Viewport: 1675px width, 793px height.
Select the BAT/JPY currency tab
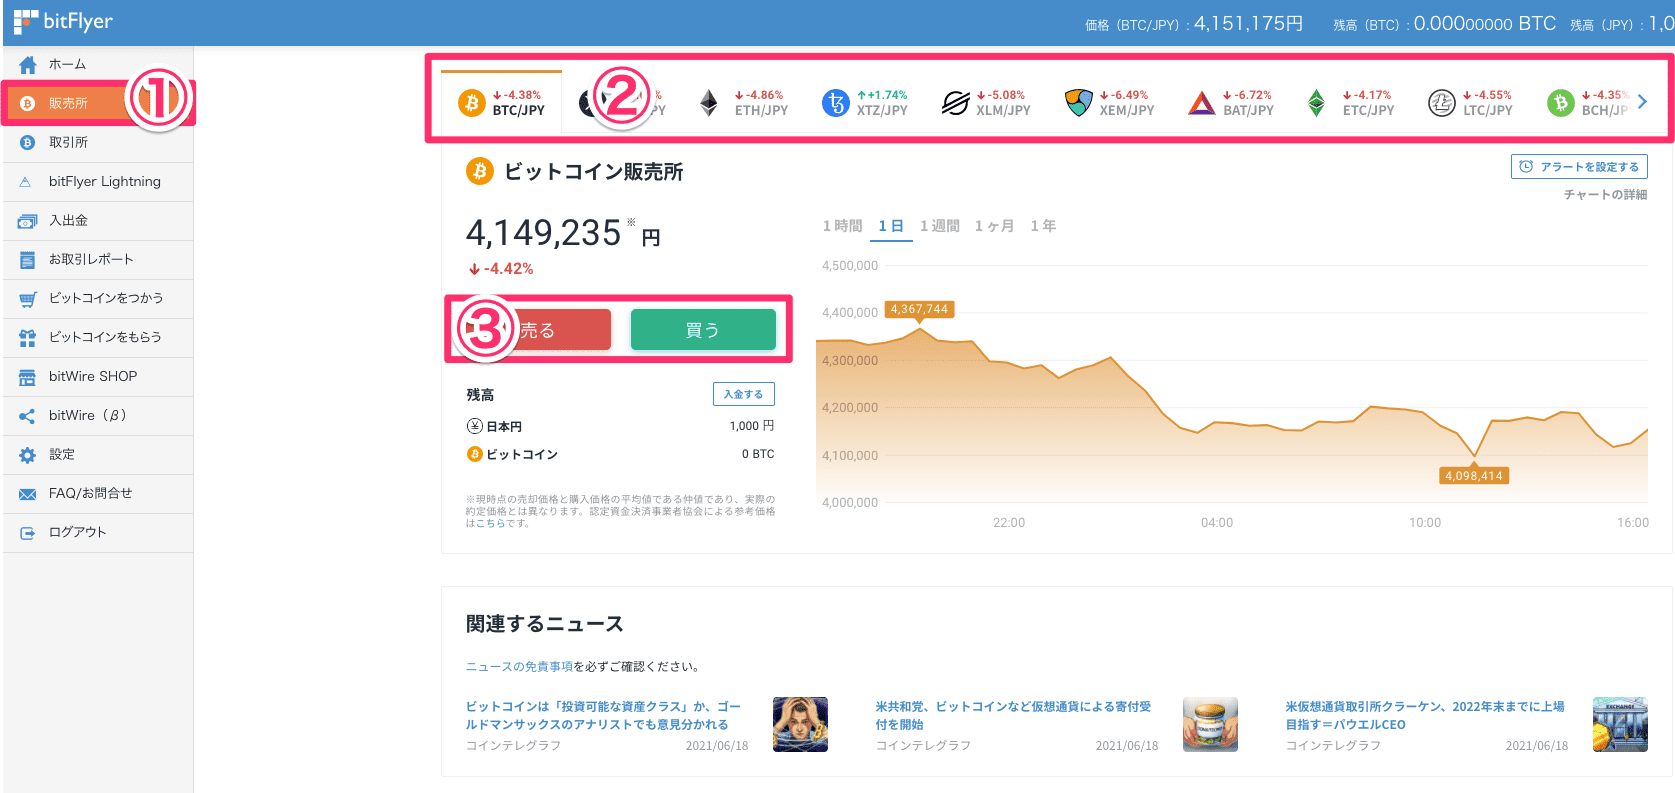point(1230,102)
